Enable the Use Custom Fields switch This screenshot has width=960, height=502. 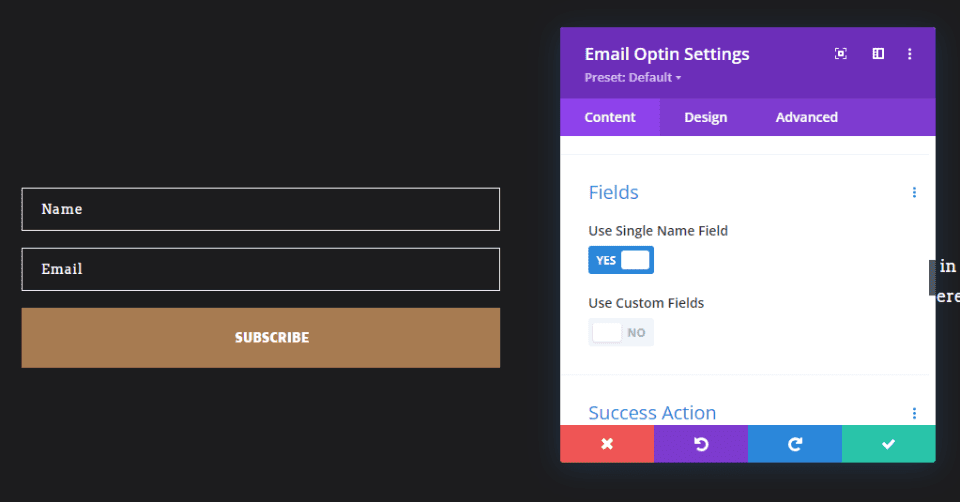coord(621,332)
